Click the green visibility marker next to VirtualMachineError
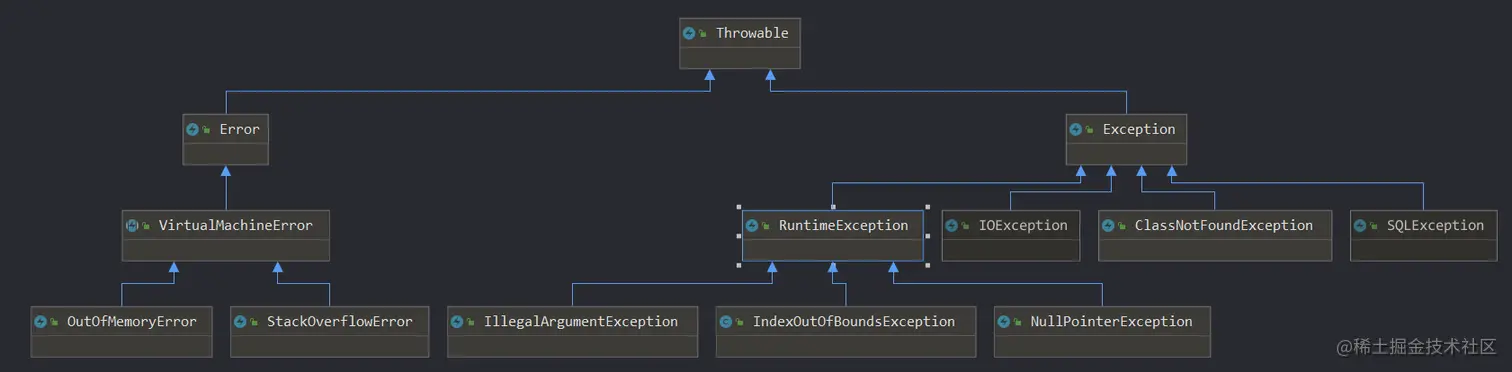This screenshot has height=372, width=1512. coord(146,226)
